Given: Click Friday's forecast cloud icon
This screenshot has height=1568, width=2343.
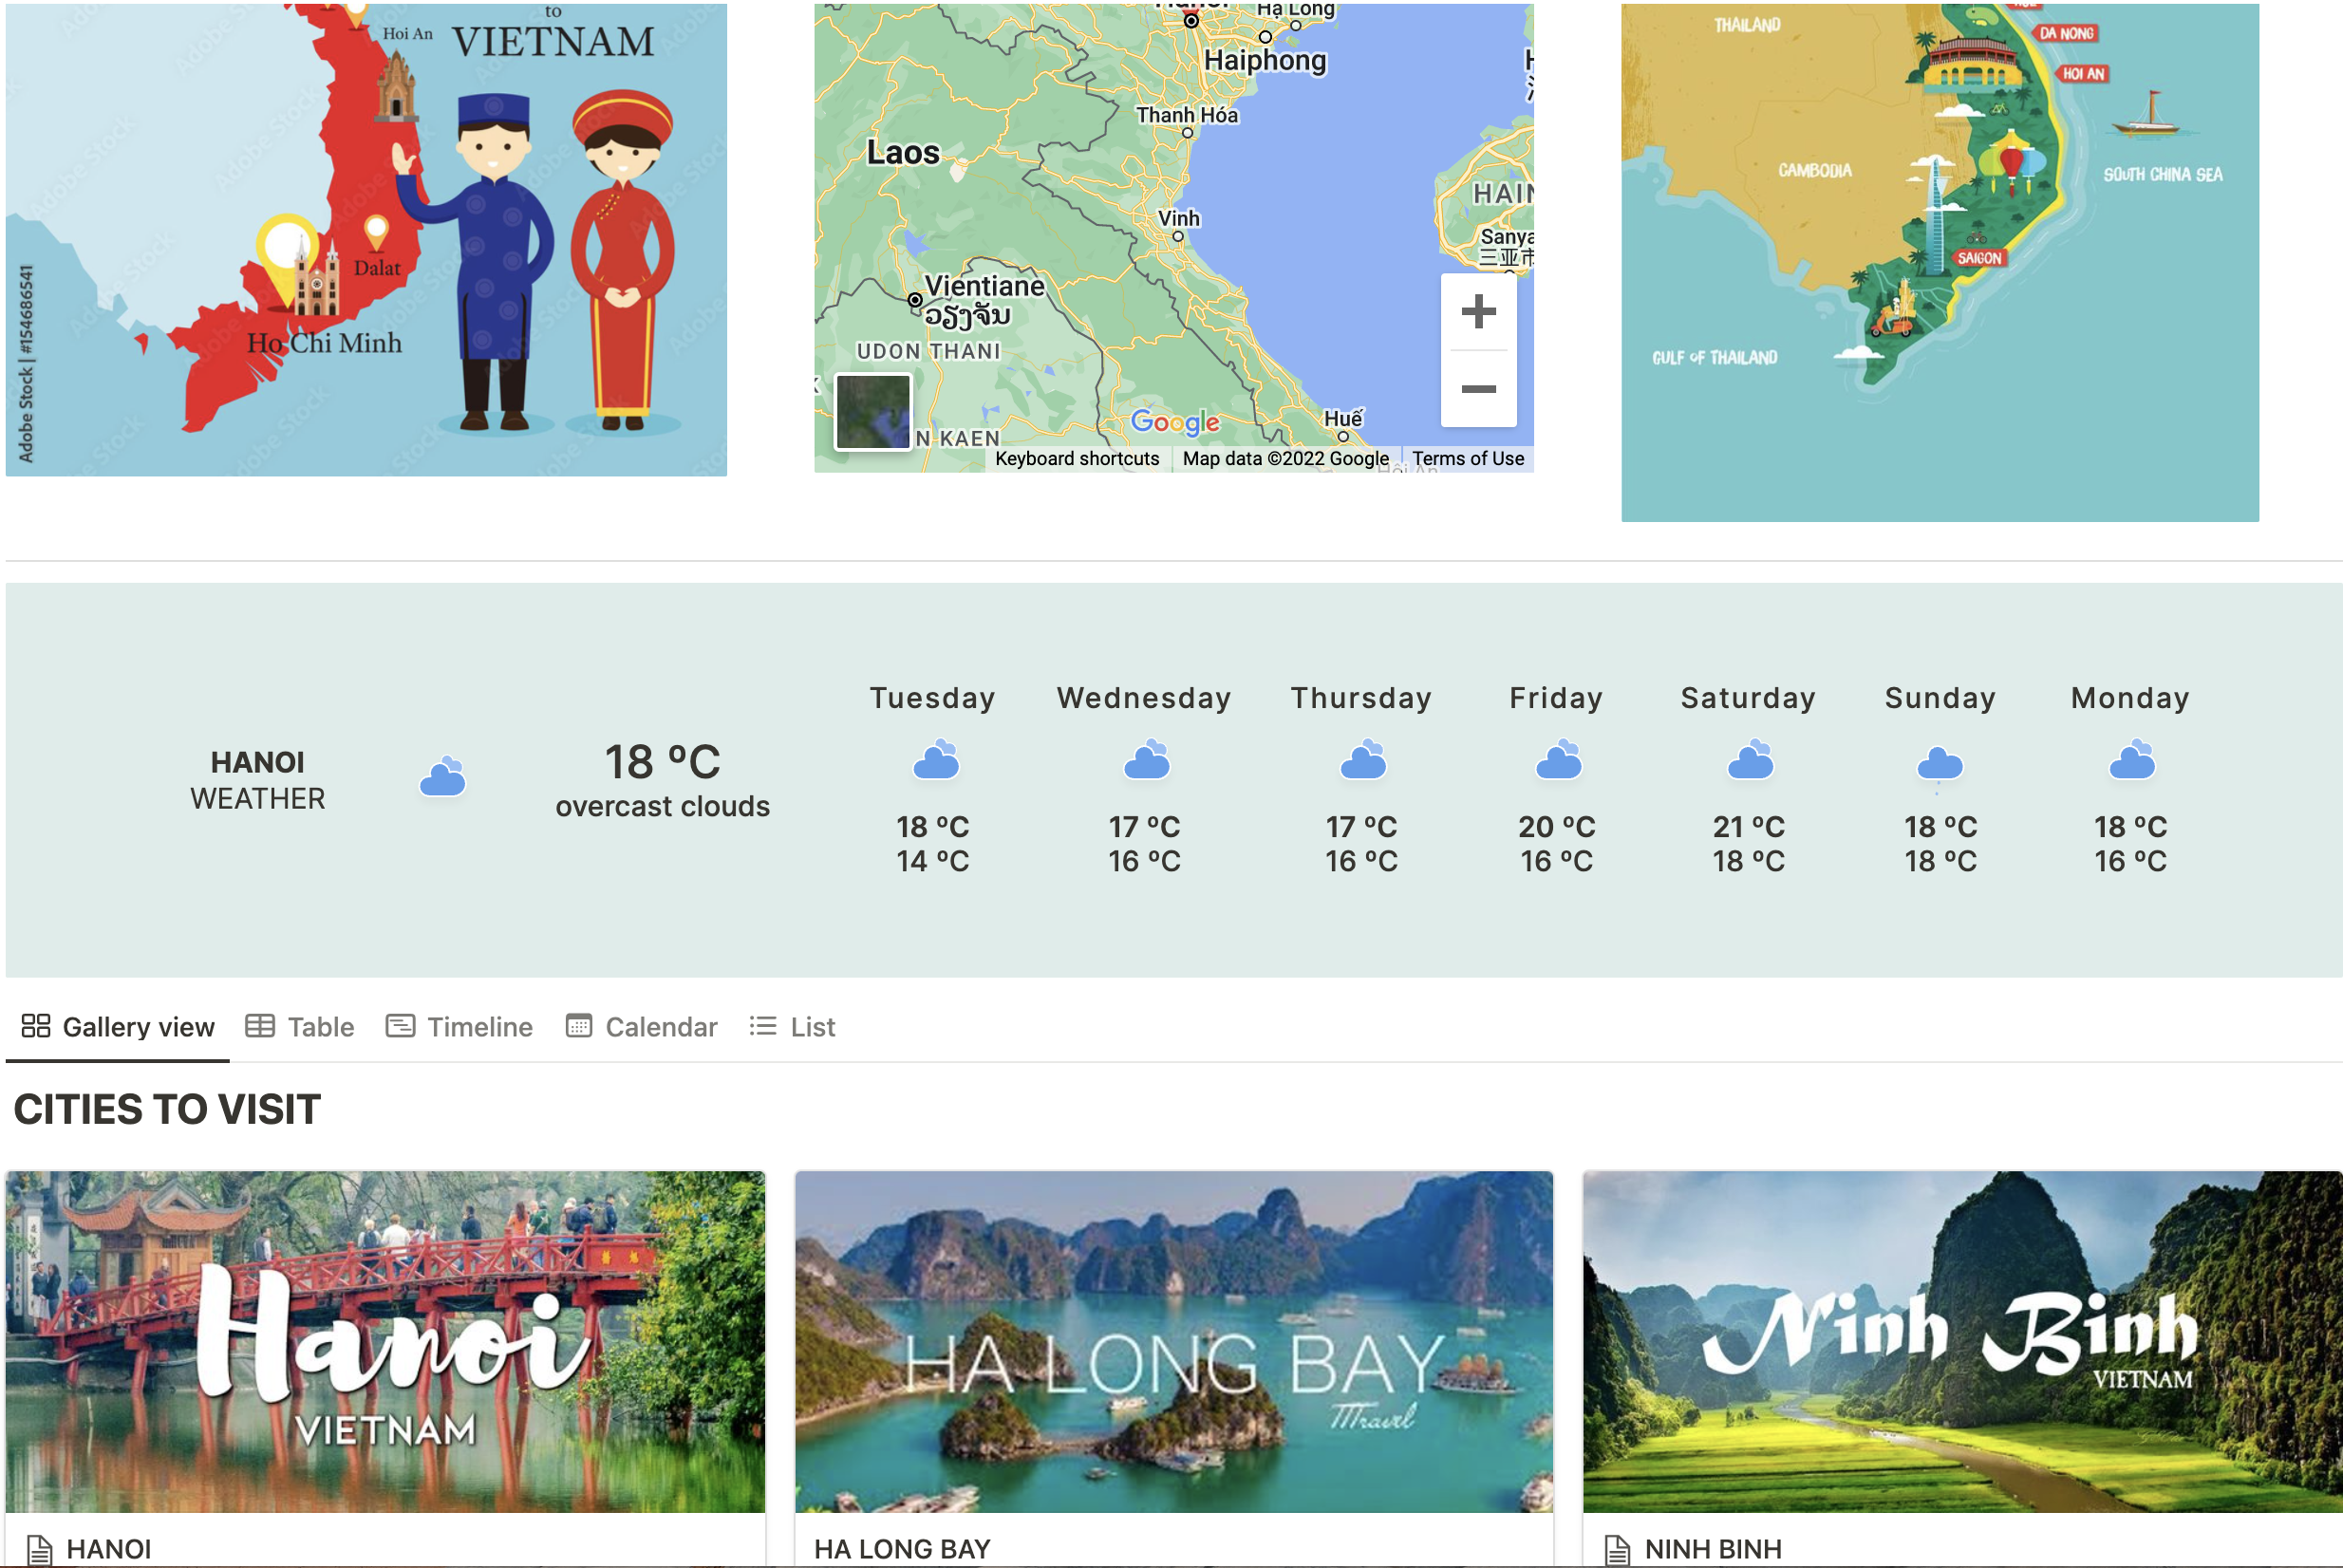Looking at the screenshot, I should pyautogui.click(x=1558, y=762).
